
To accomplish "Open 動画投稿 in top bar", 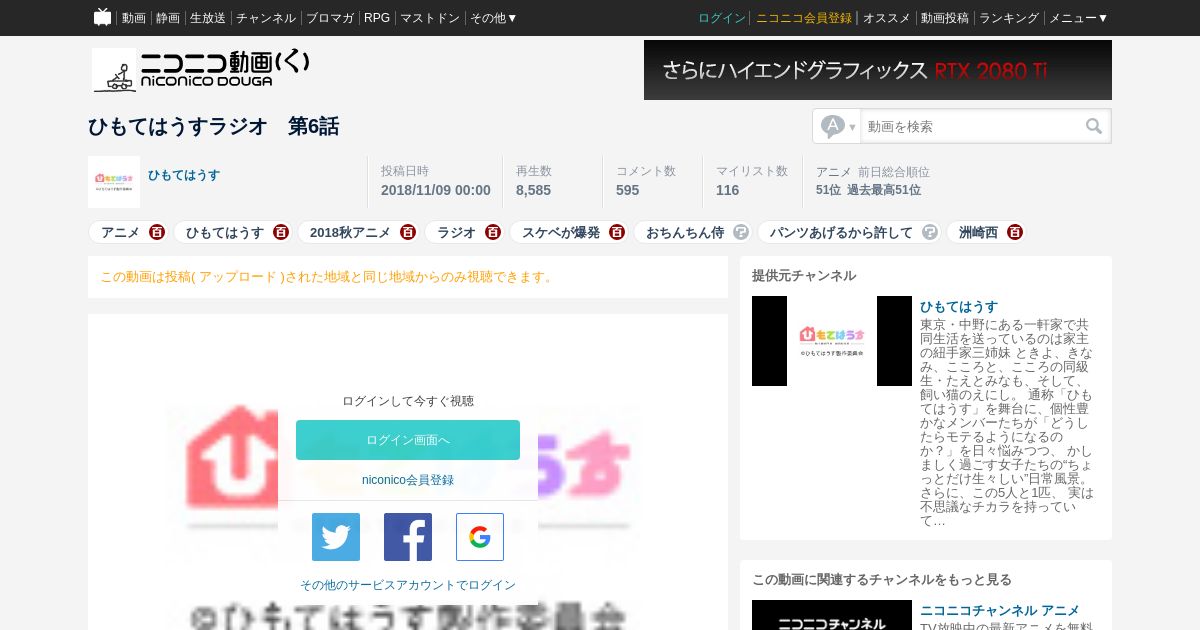I will point(945,18).
